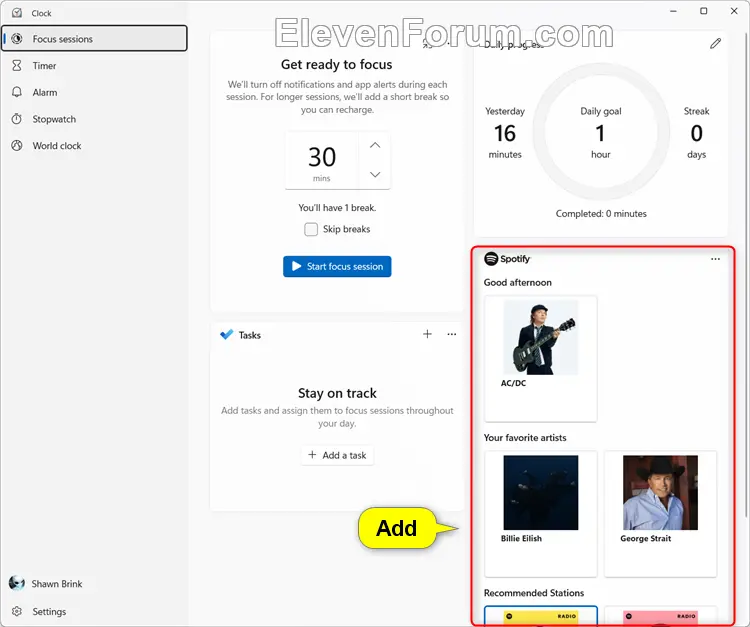750x627 pixels.
Task: Add a new task with the plus icon
Action: click(x=427, y=334)
